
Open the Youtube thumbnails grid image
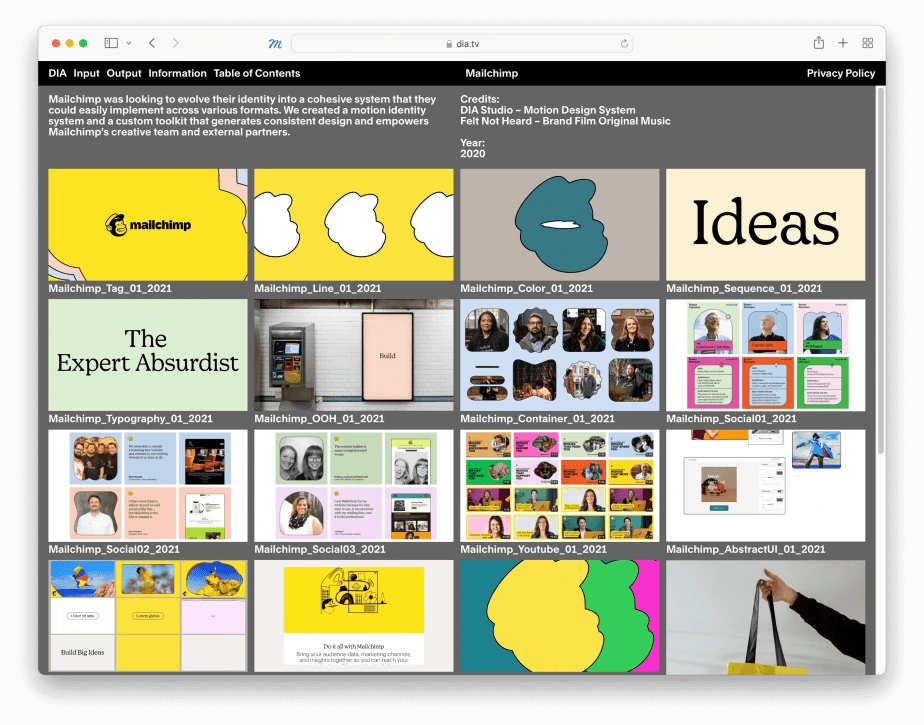click(560, 485)
